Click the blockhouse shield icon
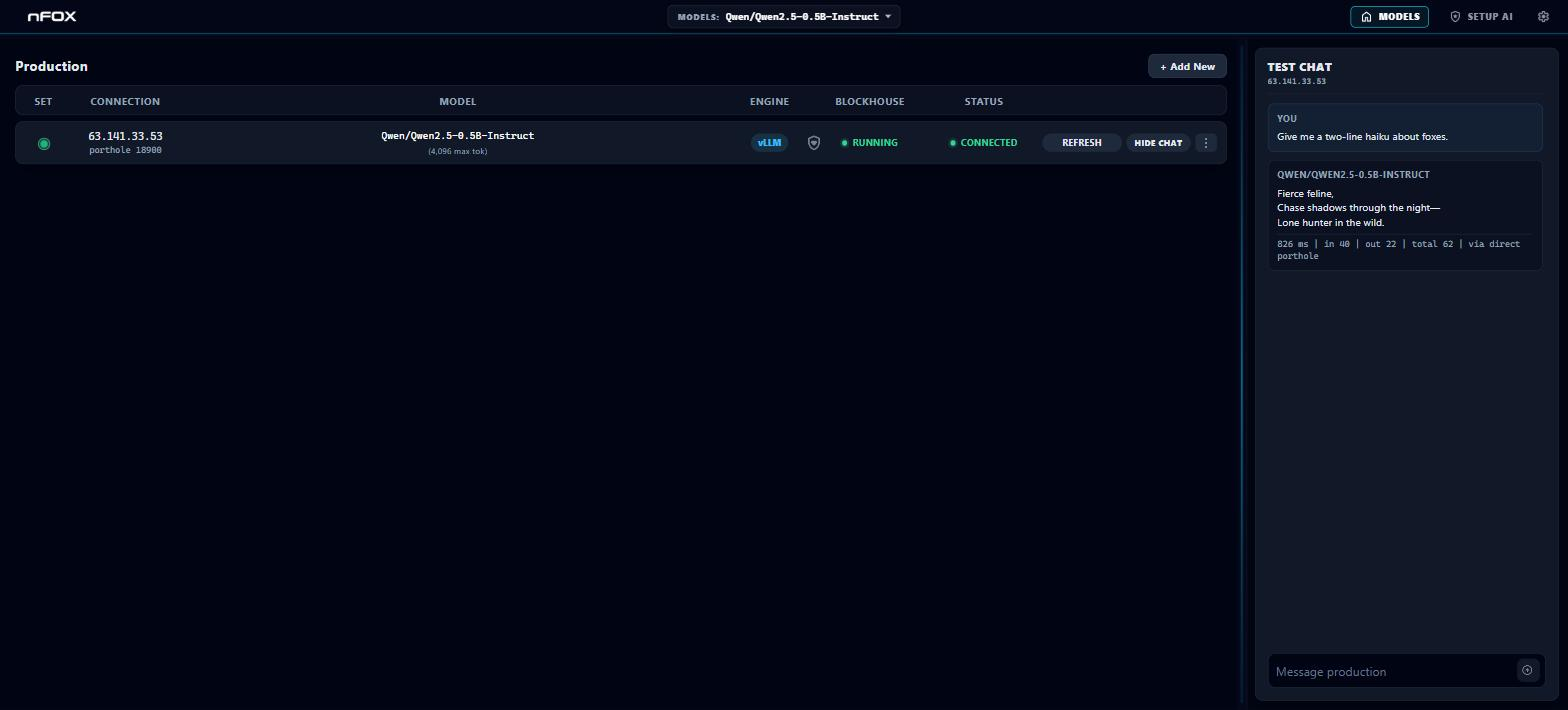 coord(814,143)
